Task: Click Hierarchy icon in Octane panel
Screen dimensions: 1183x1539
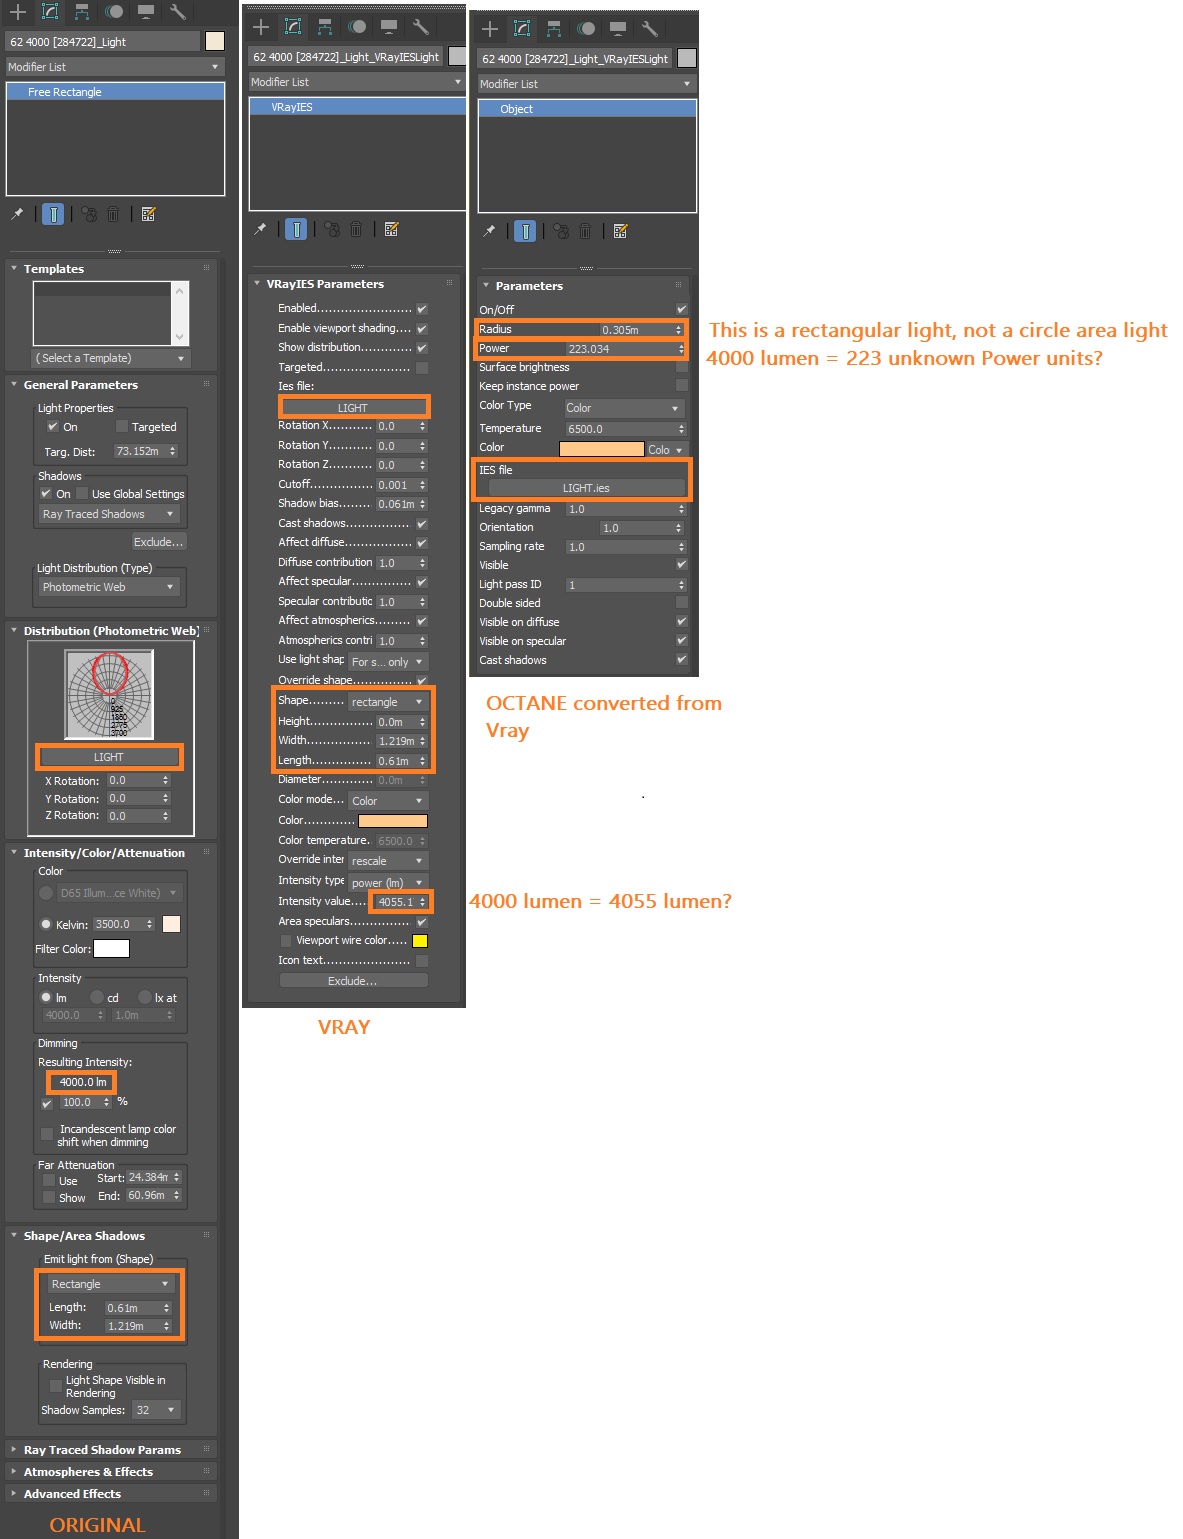Action: [x=554, y=29]
